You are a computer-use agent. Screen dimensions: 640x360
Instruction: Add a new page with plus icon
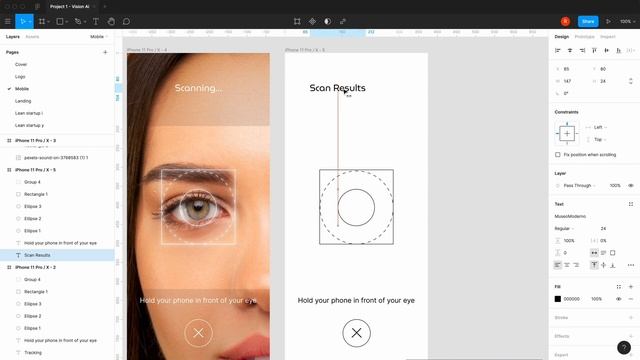tap(105, 52)
